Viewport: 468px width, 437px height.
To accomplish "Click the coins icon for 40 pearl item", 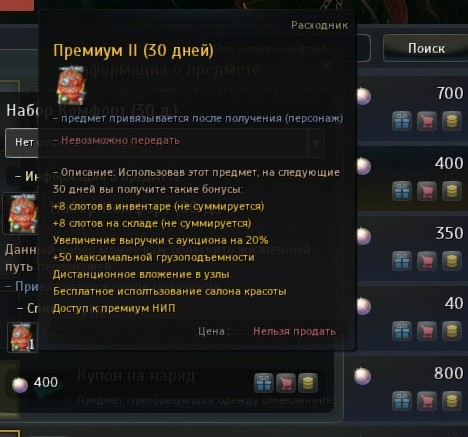I will tap(452, 331).
